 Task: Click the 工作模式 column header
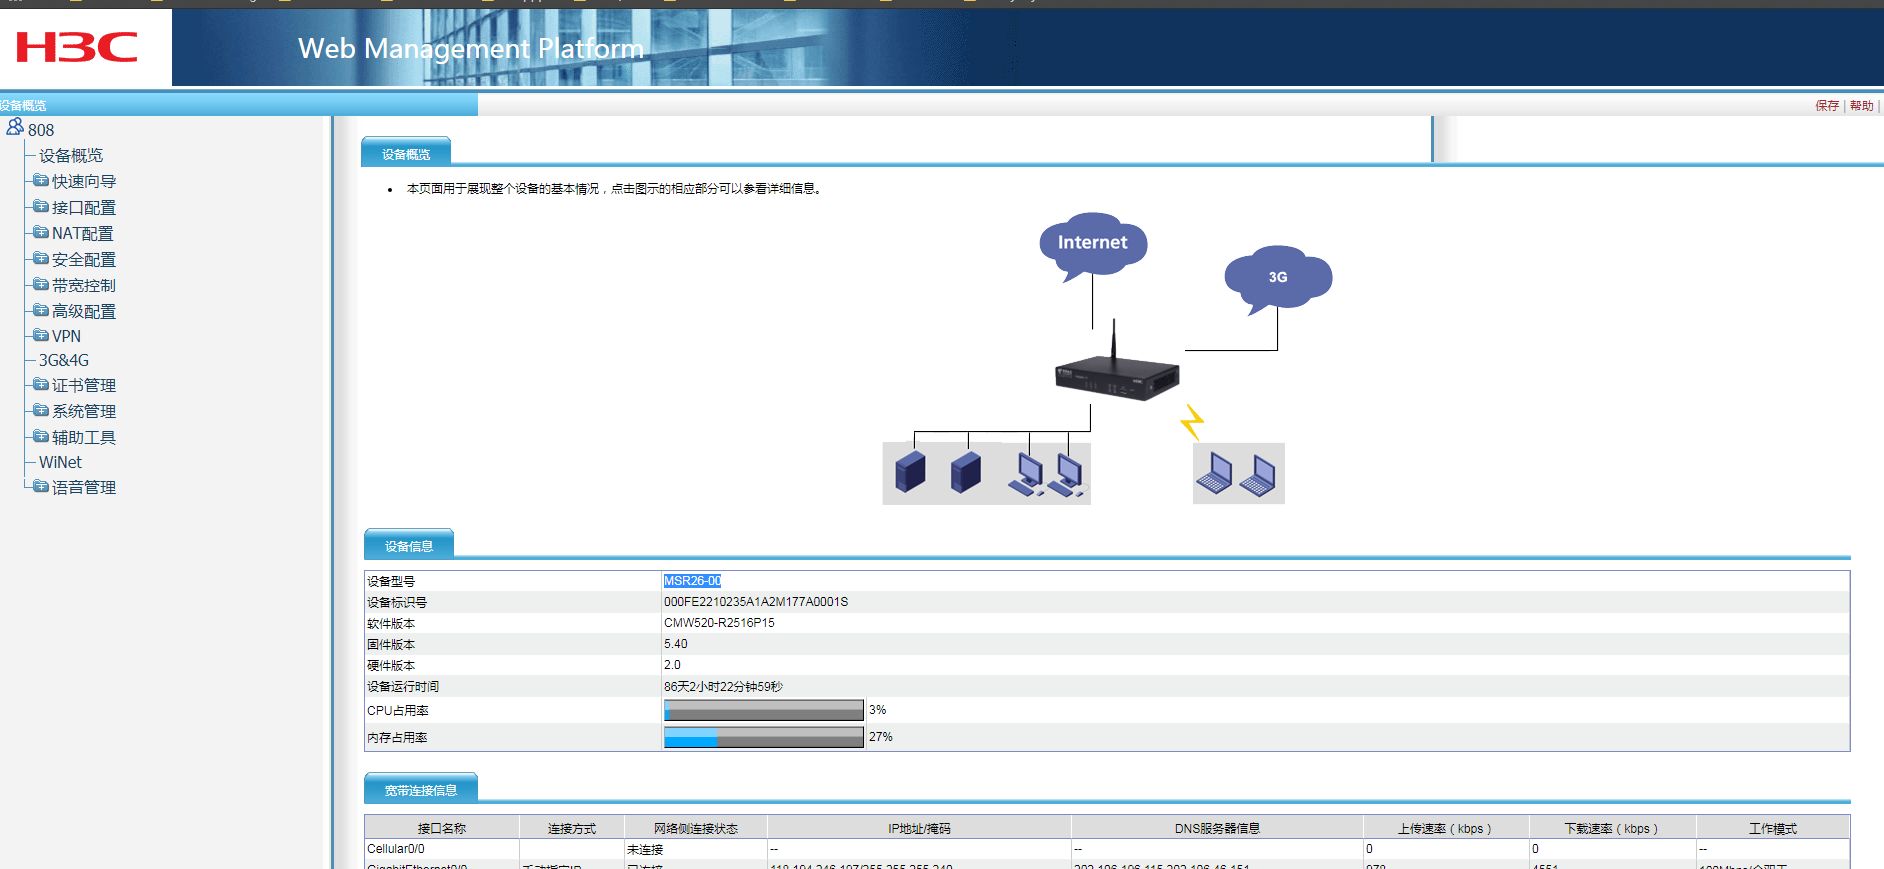(1773, 828)
